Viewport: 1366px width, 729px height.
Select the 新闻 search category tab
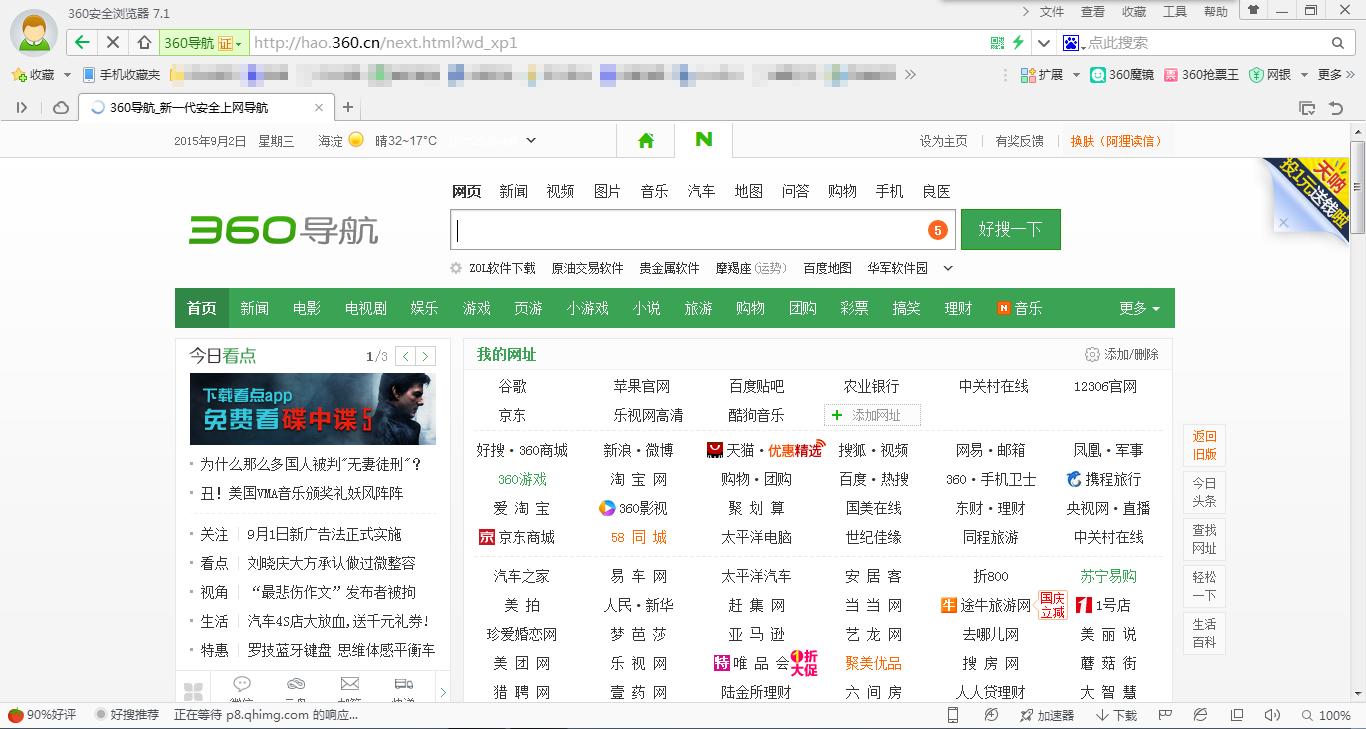click(x=513, y=191)
